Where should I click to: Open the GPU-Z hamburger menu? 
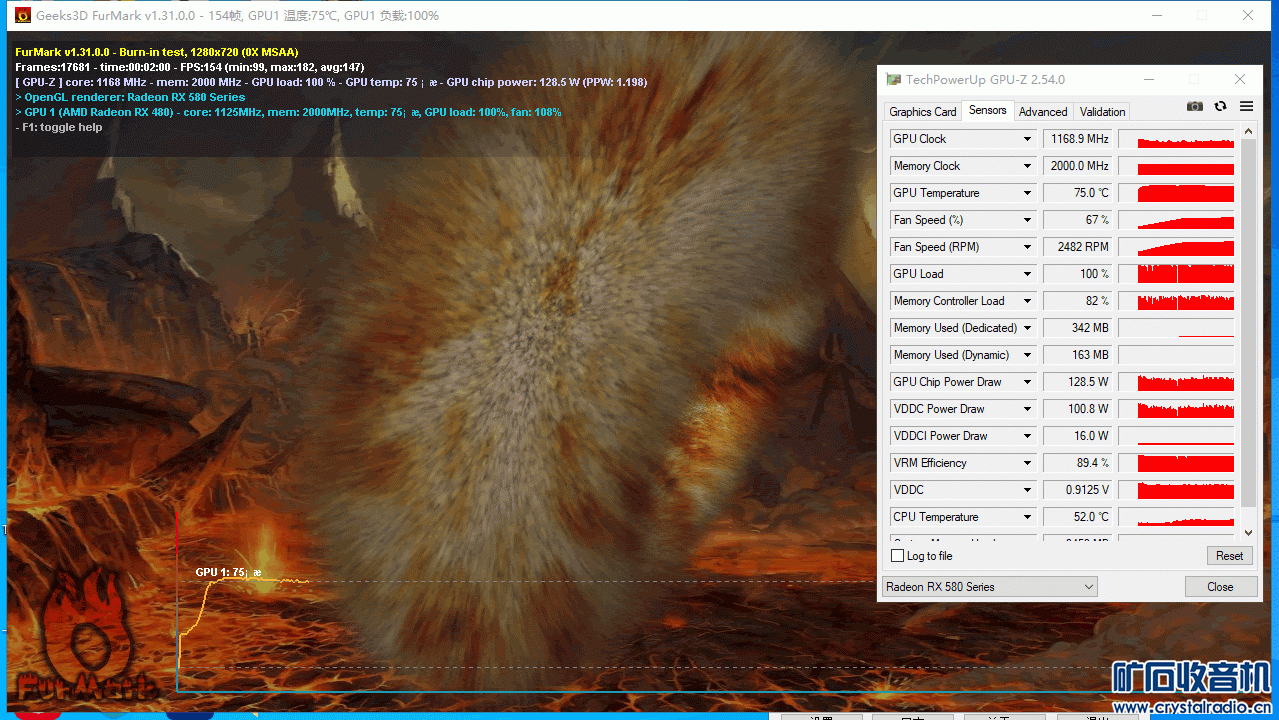coord(1246,107)
